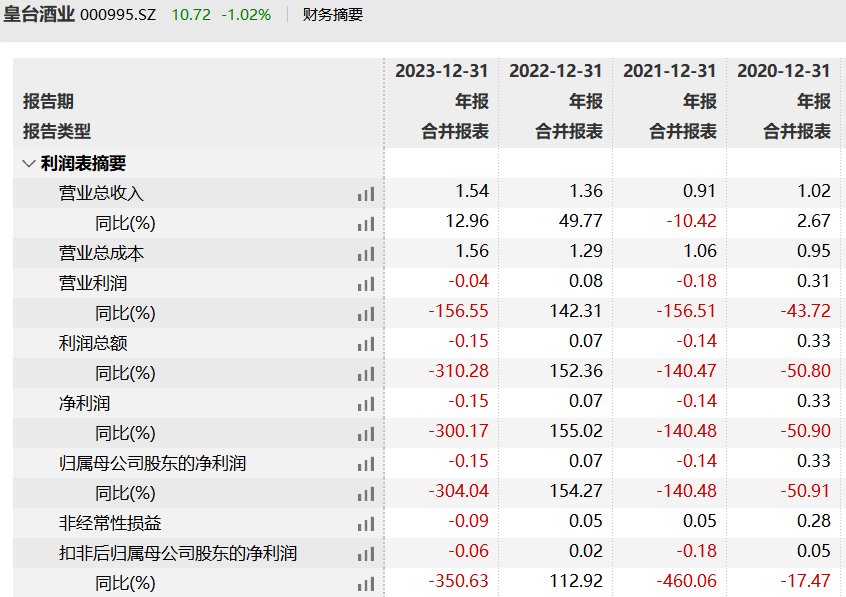Viewport: 846px width, 597px height.
Task: Click the -50.90 value
Action: click(x=806, y=431)
